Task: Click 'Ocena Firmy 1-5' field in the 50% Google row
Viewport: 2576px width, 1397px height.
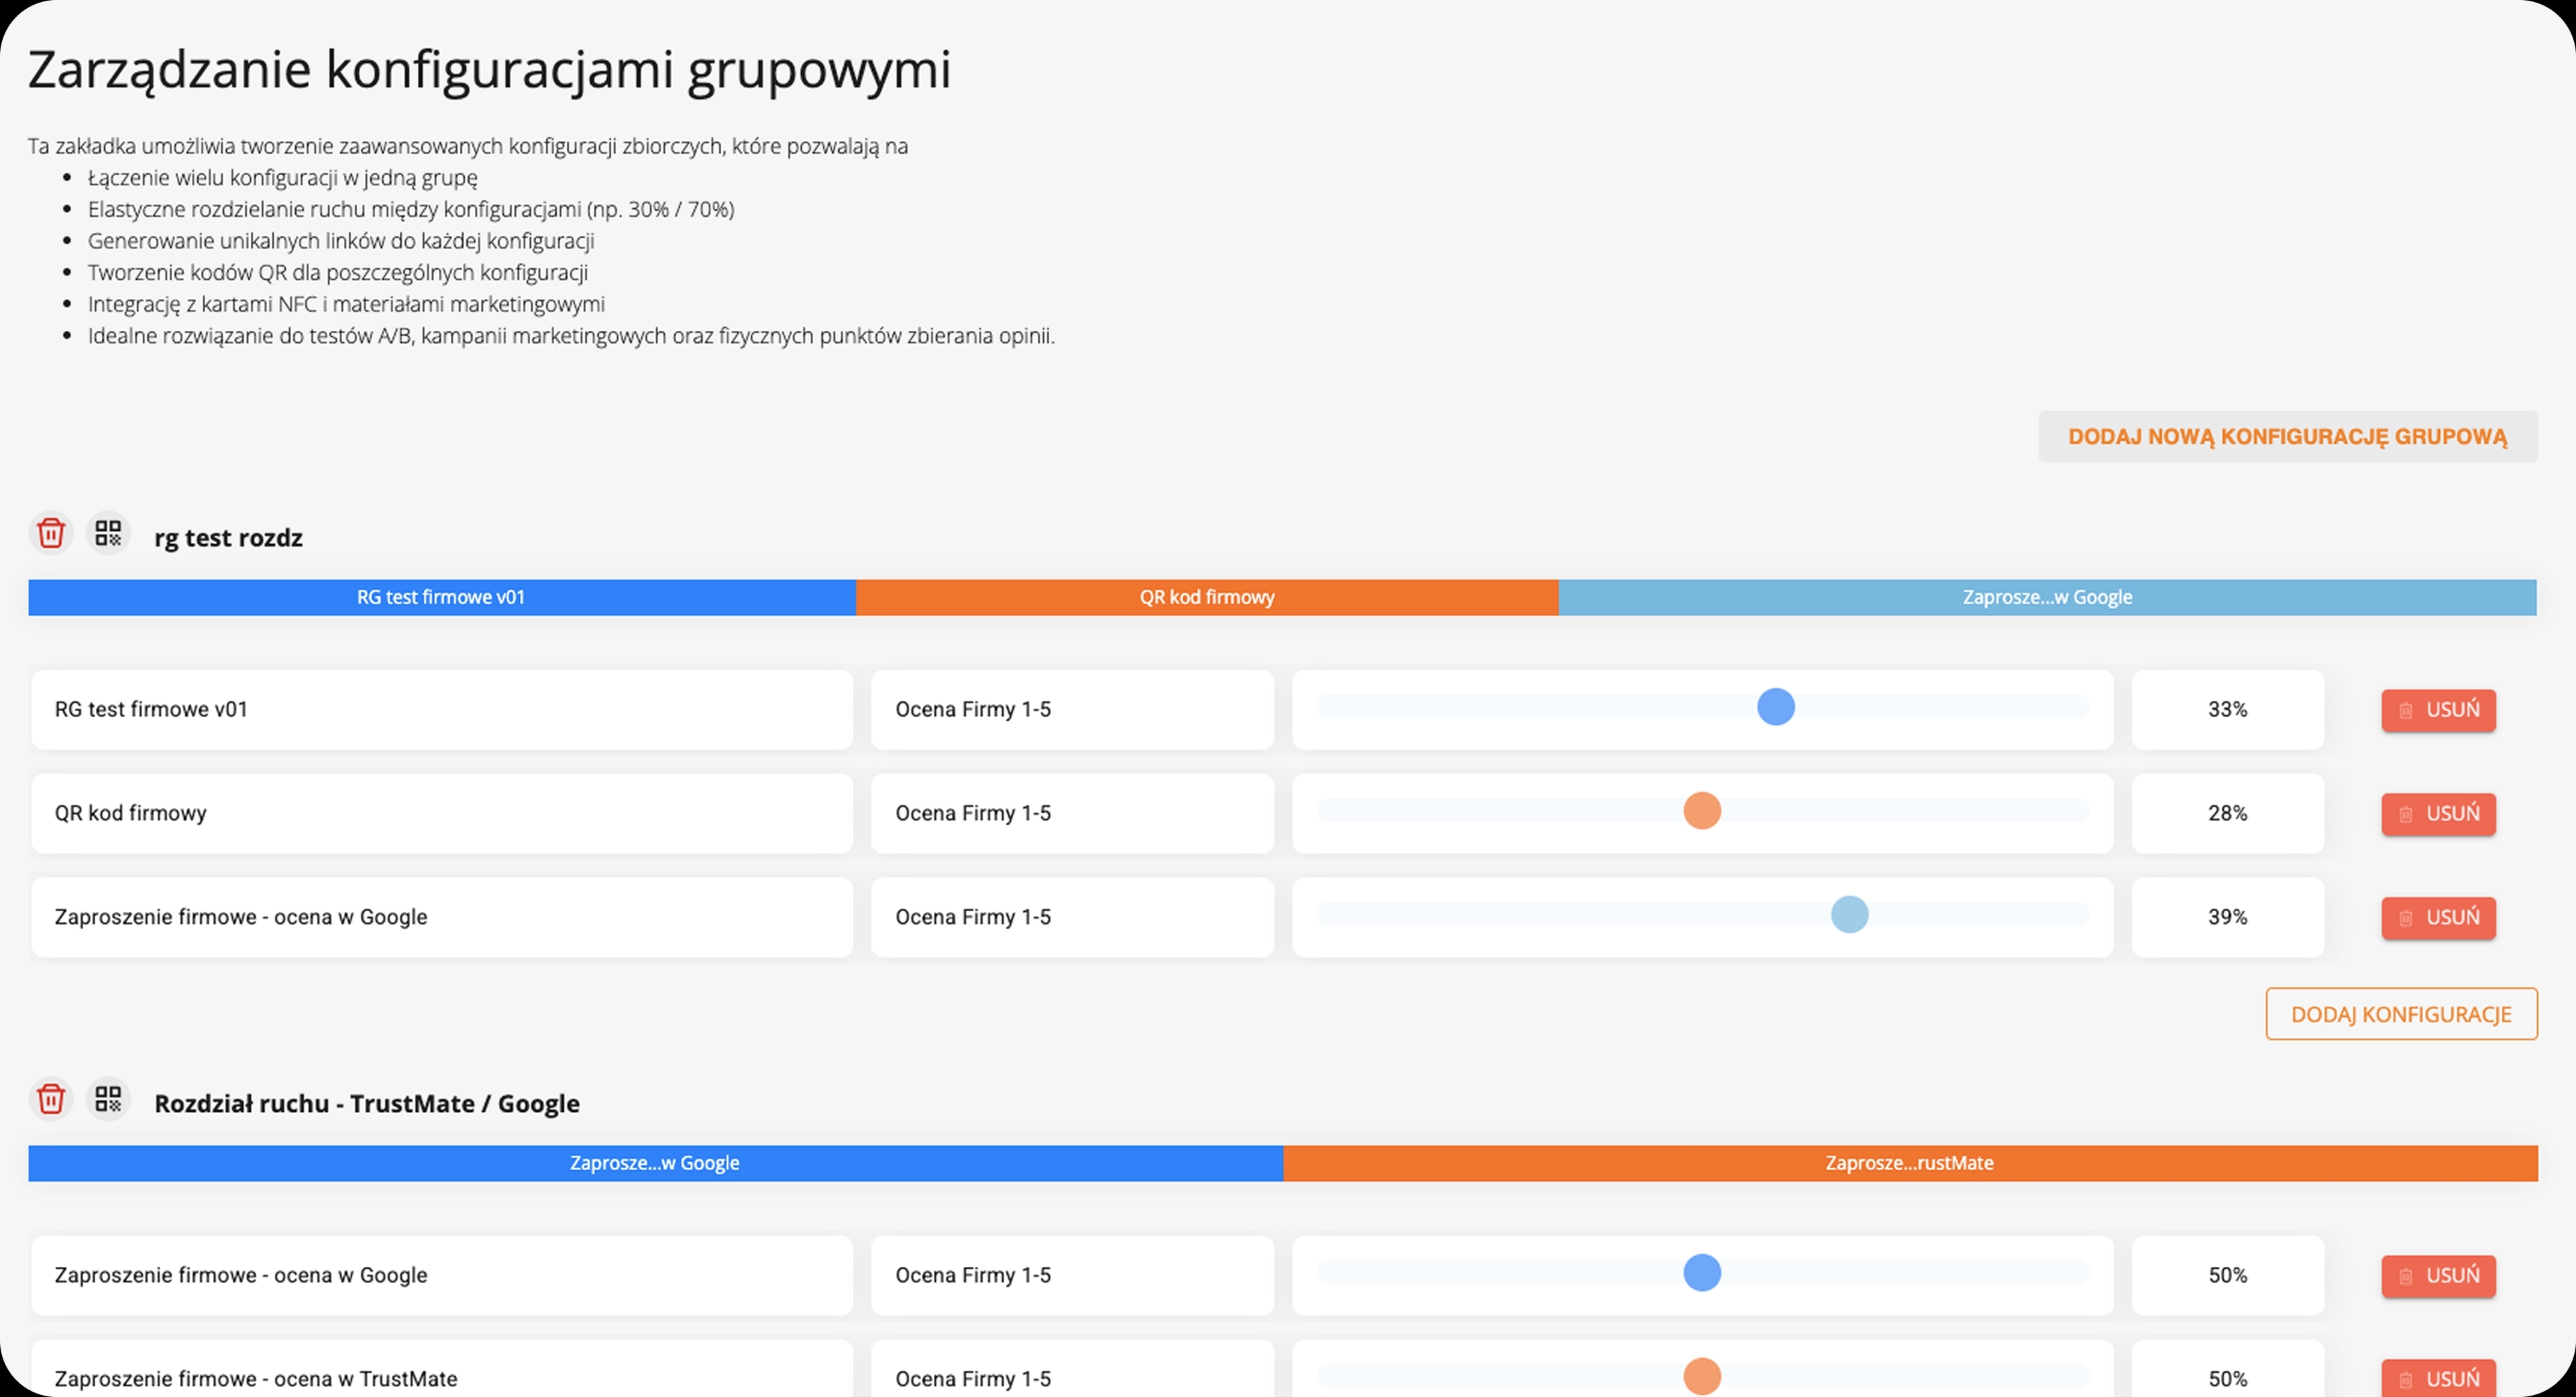Action: [x=1073, y=1276]
